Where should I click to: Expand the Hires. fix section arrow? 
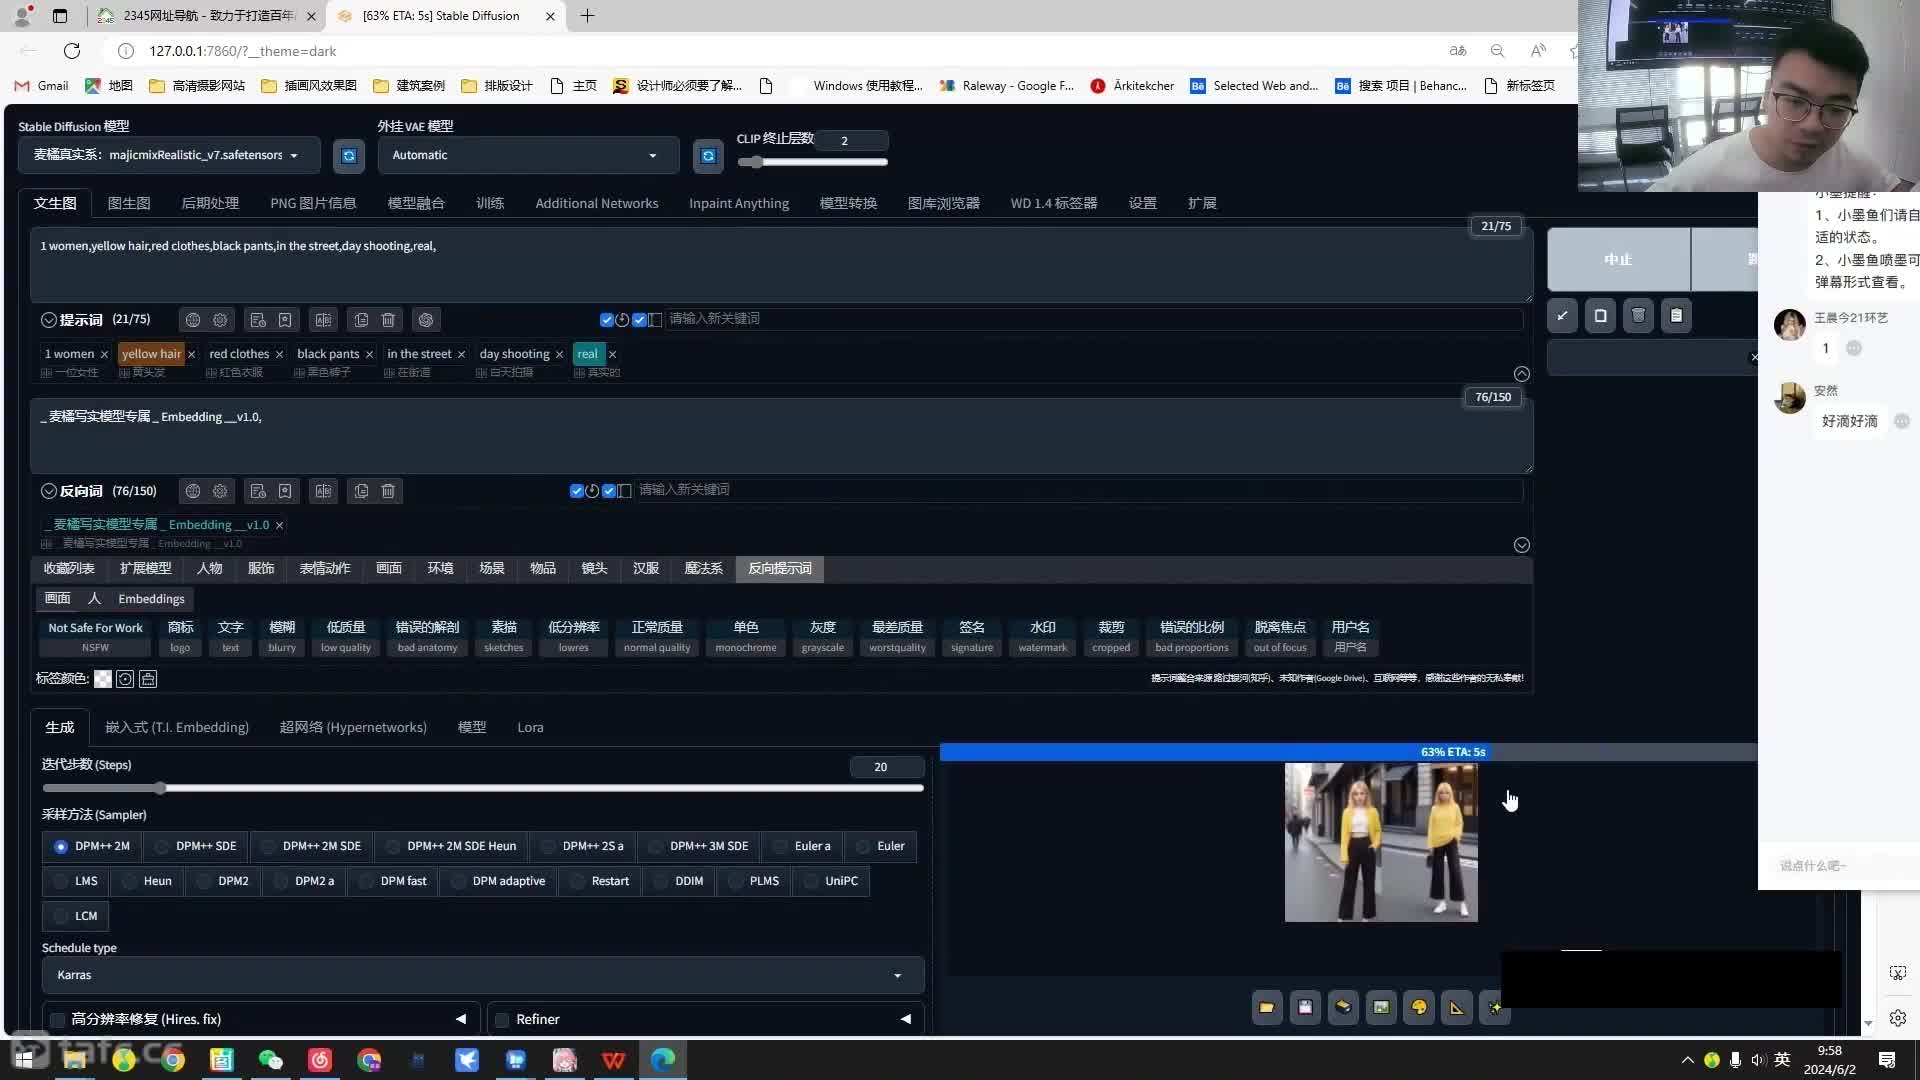point(461,1019)
